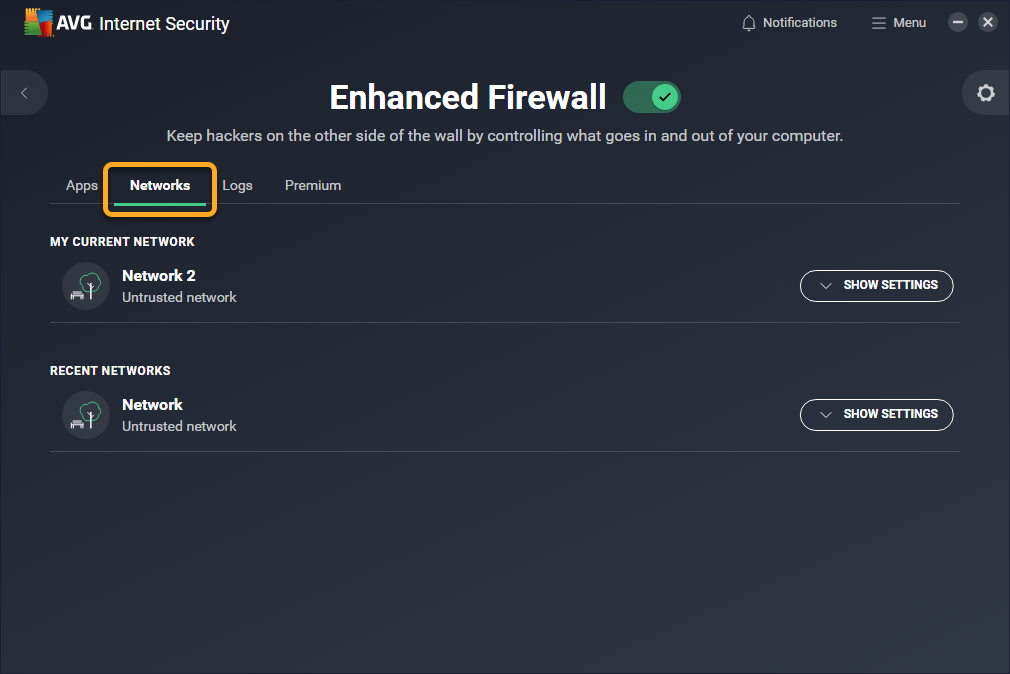Viewport: 1010px width, 674px height.
Task: Open Firewall settings gear icon
Action: tap(986, 93)
